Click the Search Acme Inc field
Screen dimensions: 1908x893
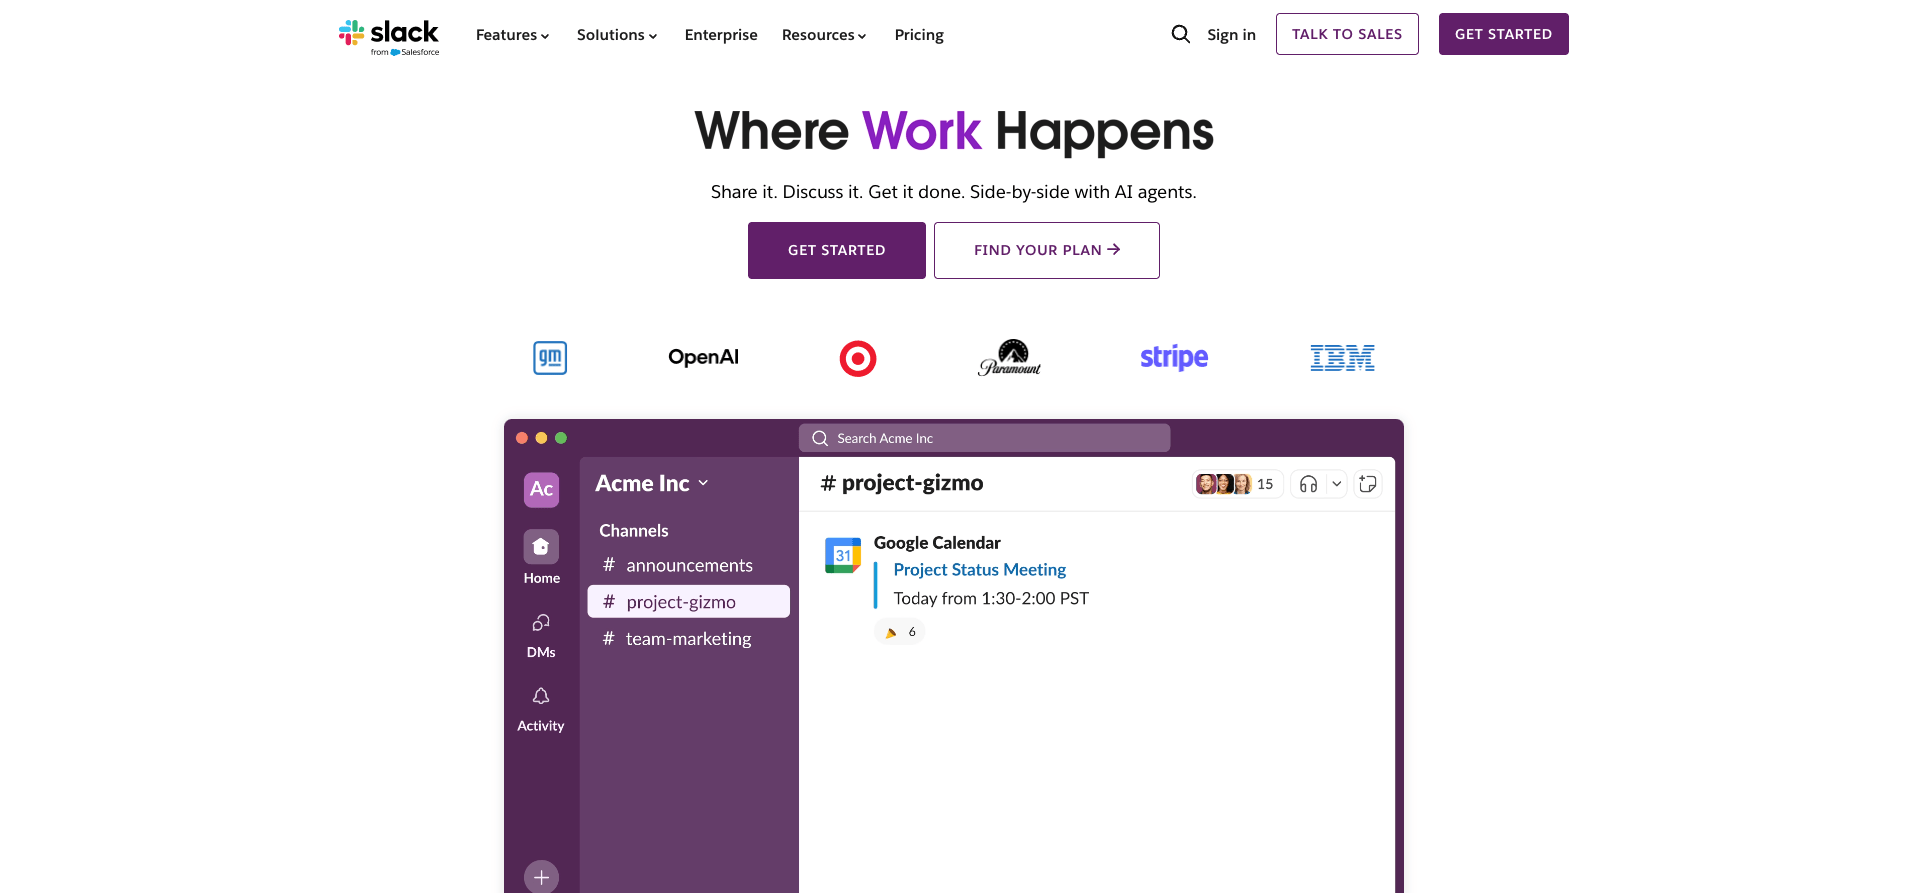point(984,438)
